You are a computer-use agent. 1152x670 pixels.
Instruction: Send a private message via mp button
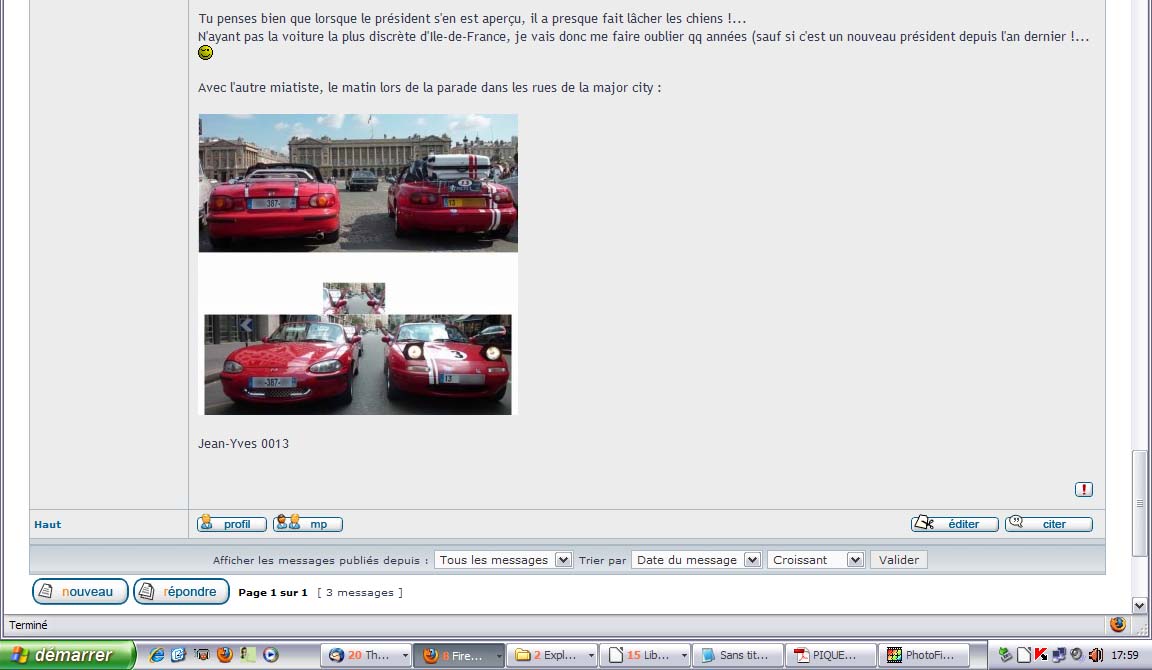[308, 524]
